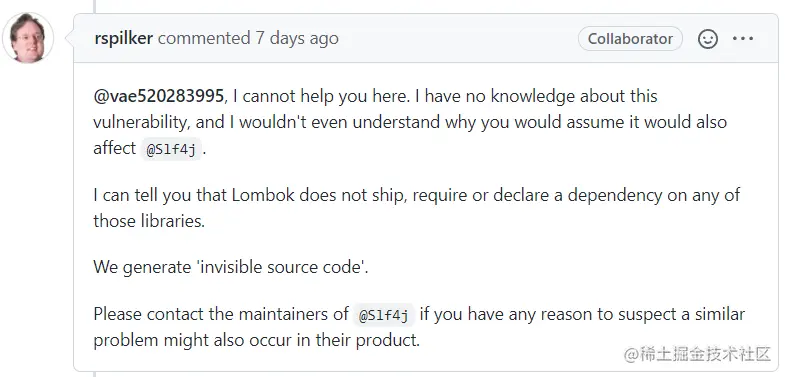Click the comment bubble pointer beside avatar
The image size is (785, 377).
[70, 39]
